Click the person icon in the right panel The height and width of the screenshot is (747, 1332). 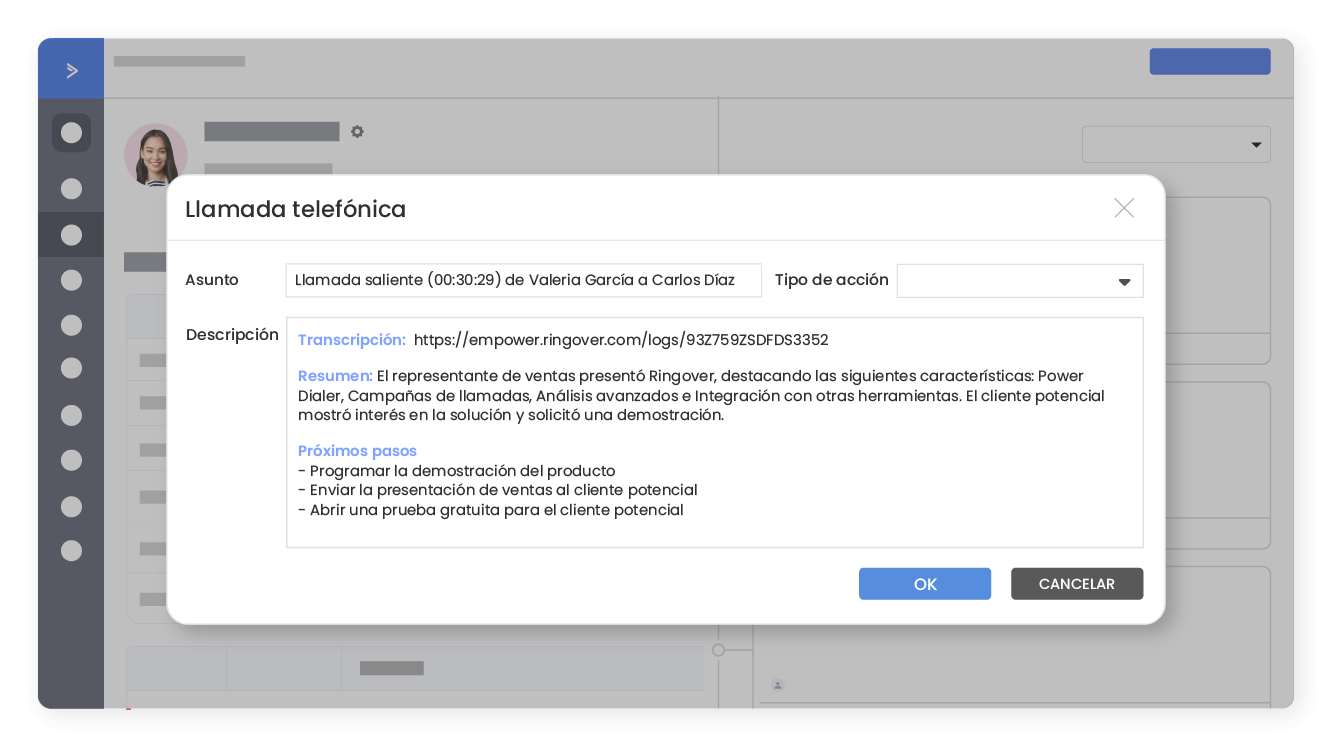[778, 684]
